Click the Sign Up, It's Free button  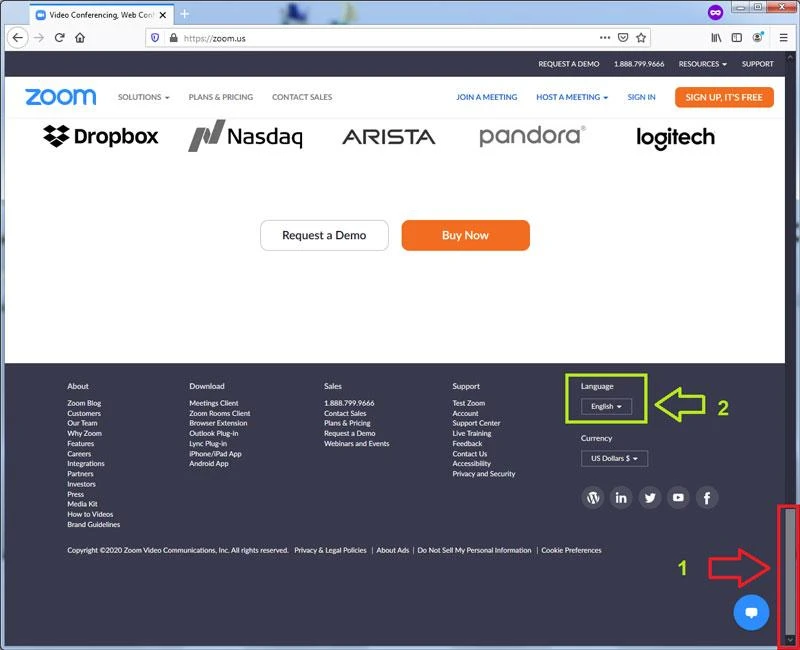coord(723,97)
